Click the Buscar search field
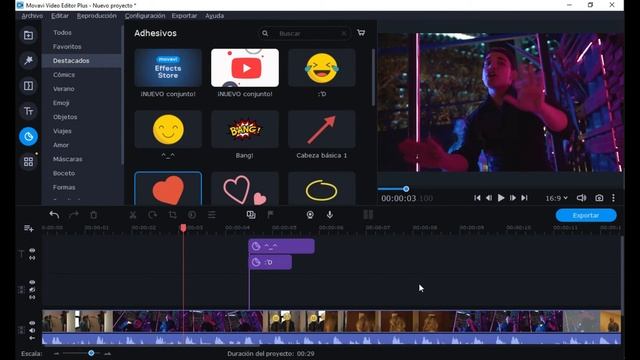This screenshot has width=640, height=360. pyautogui.click(x=304, y=33)
